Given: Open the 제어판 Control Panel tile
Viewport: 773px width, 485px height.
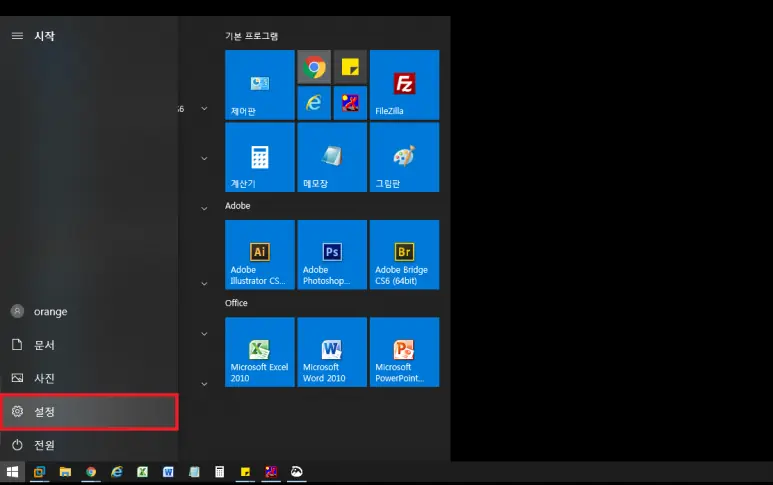Looking at the screenshot, I should 260,85.
